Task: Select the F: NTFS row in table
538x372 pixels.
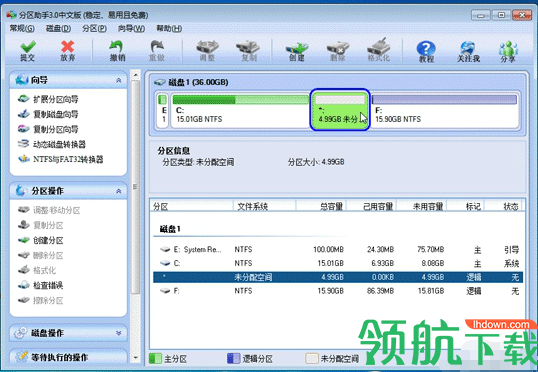Action: [338, 291]
